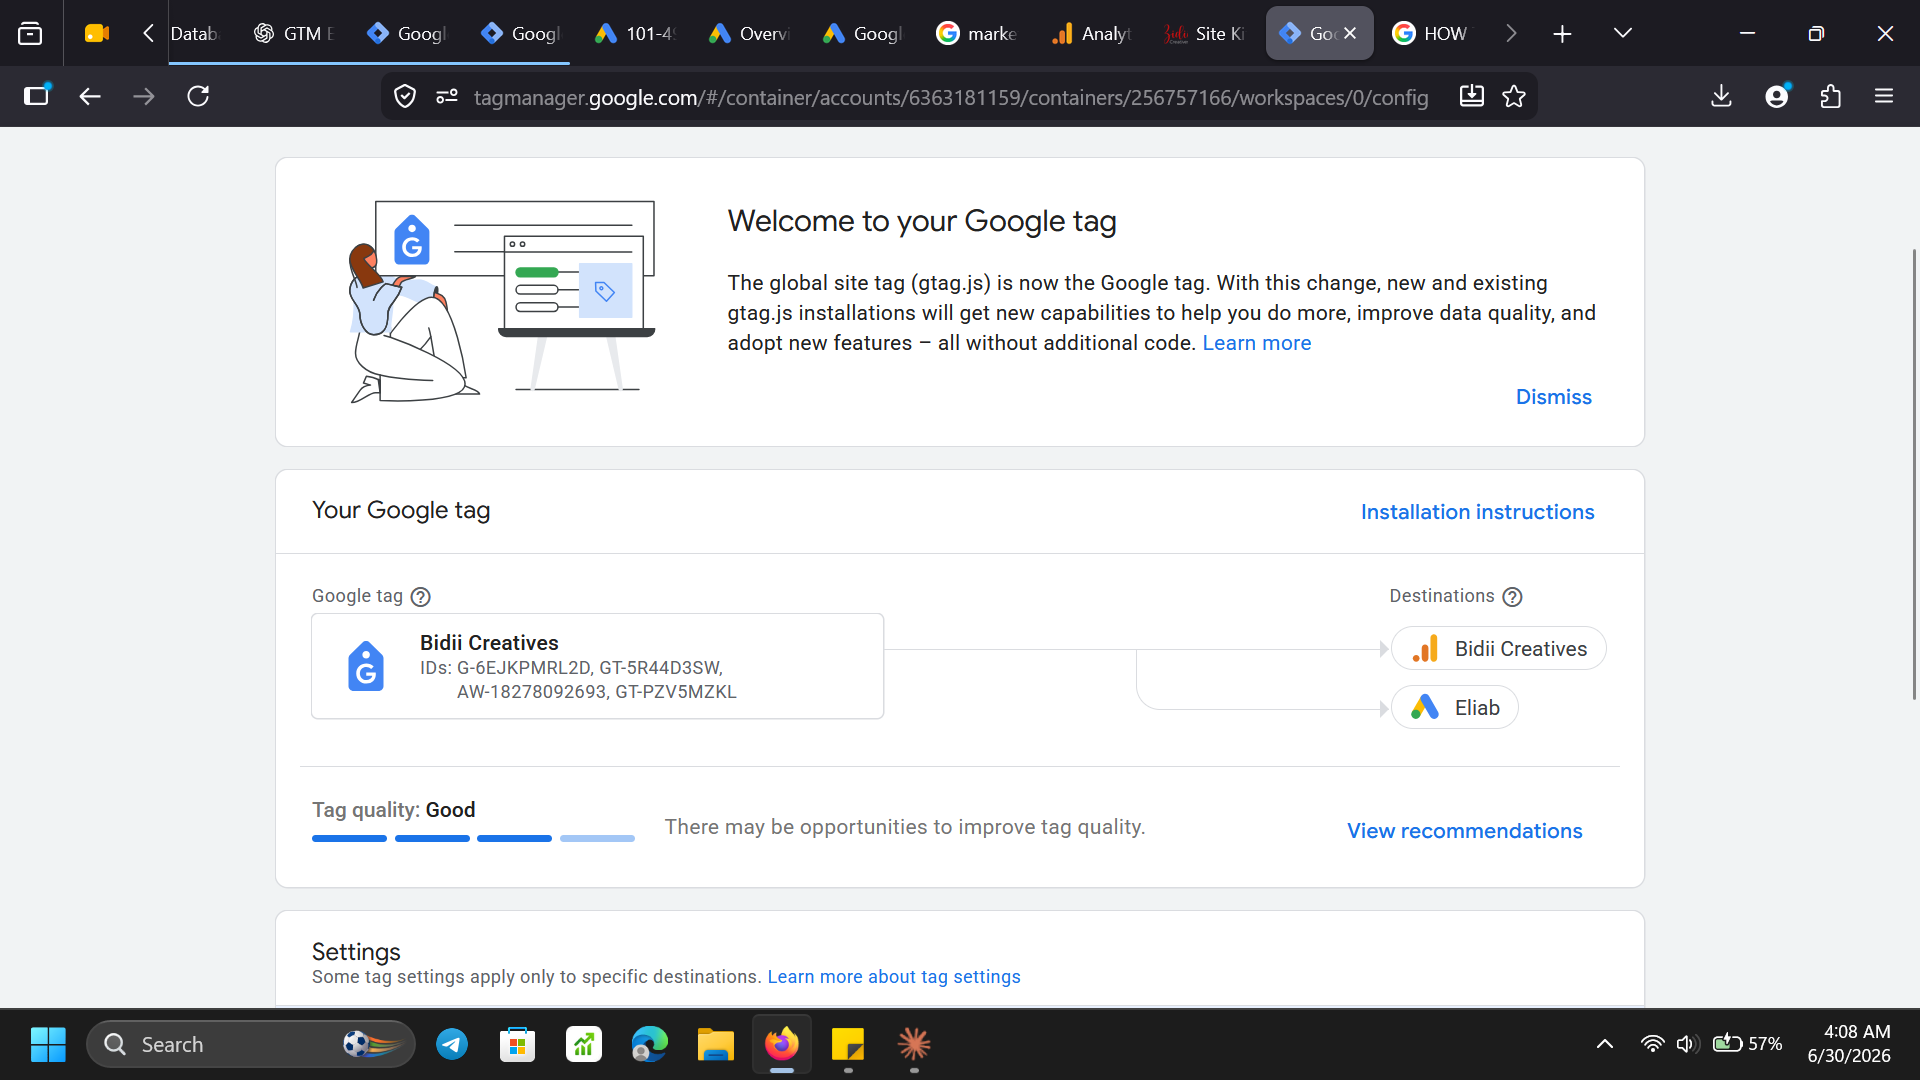The image size is (1920, 1080).
Task: Switch to the Overvi tab
Action: click(751, 34)
